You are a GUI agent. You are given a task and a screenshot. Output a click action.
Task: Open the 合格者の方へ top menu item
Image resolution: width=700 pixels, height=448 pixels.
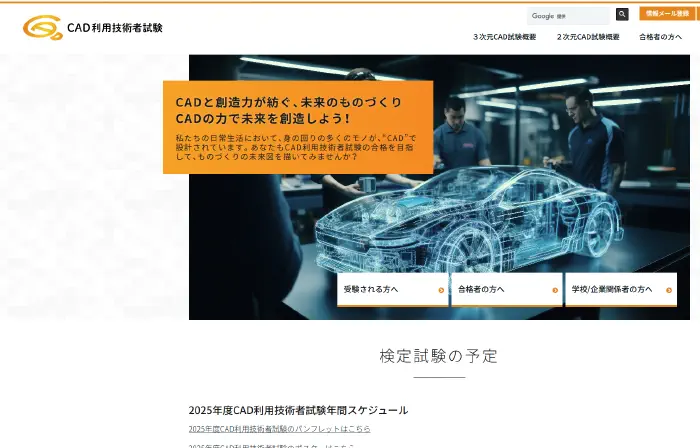[x=660, y=37]
